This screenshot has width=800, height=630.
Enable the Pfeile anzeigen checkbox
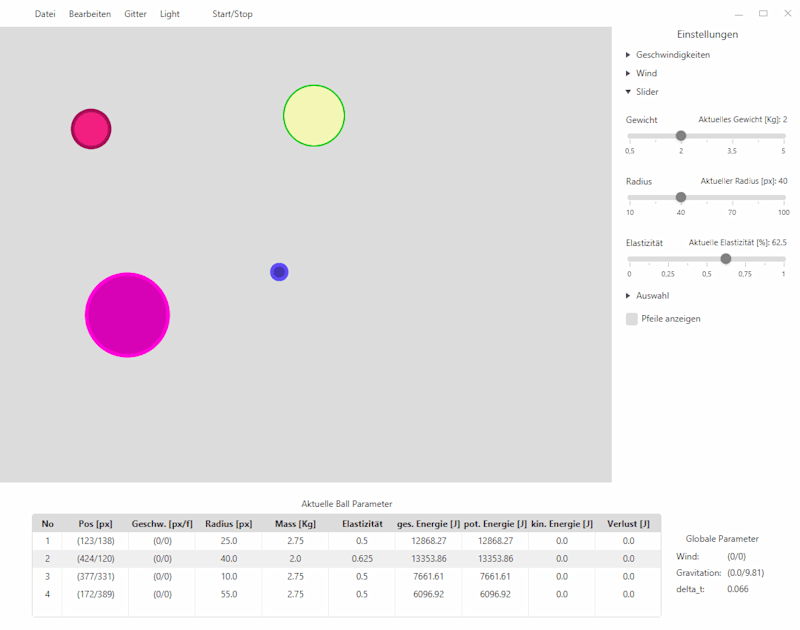point(632,319)
